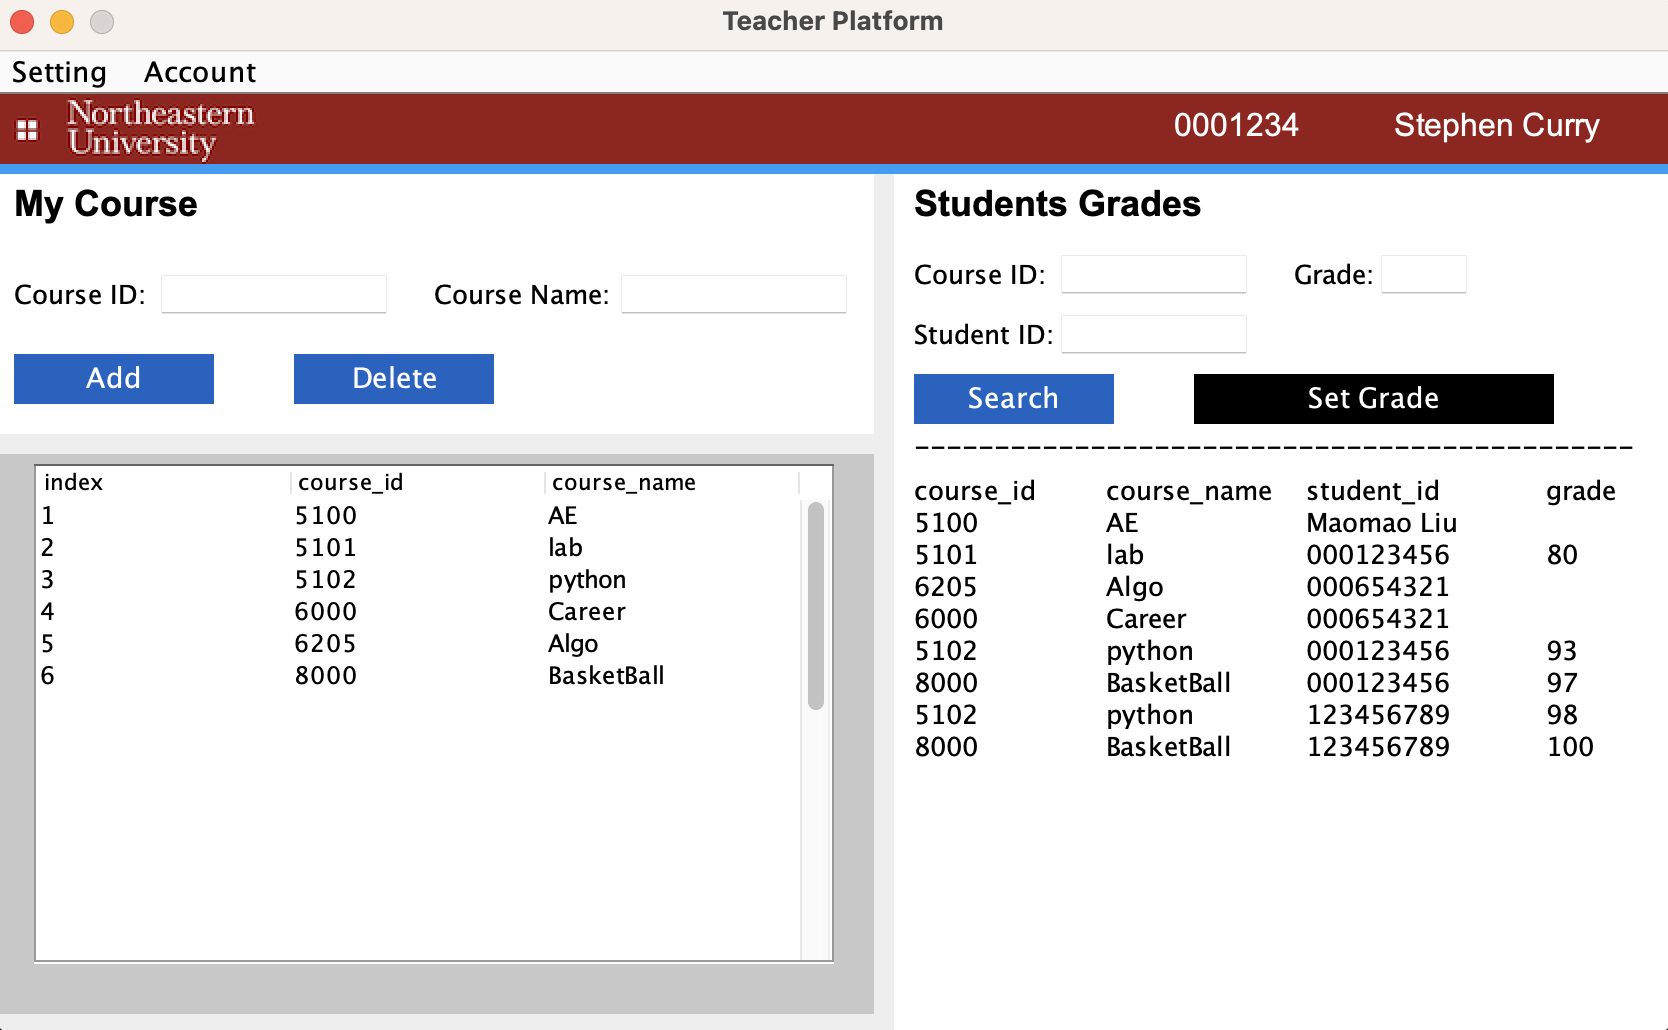1668x1030 pixels.
Task: Focus the My Course ID input field
Action: (274, 294)
